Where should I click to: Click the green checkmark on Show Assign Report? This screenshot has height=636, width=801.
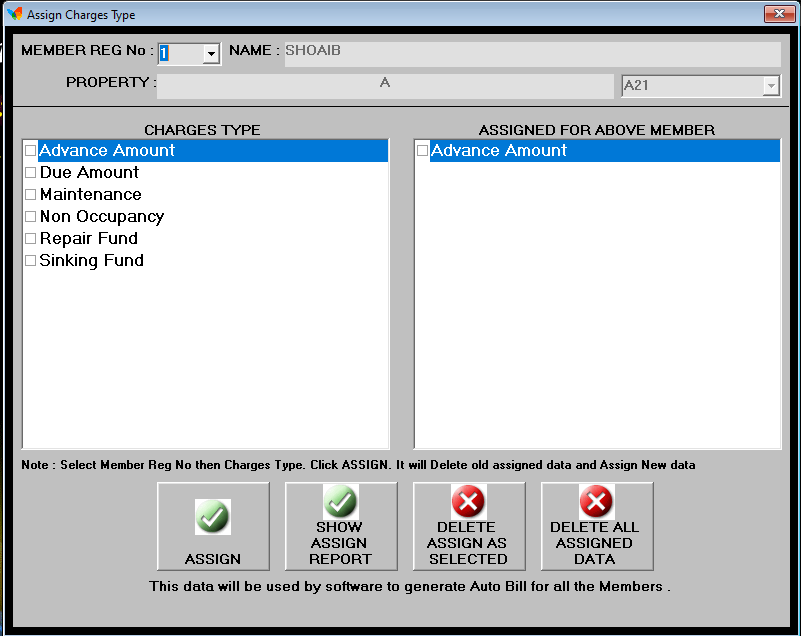[x=340, y=502]
